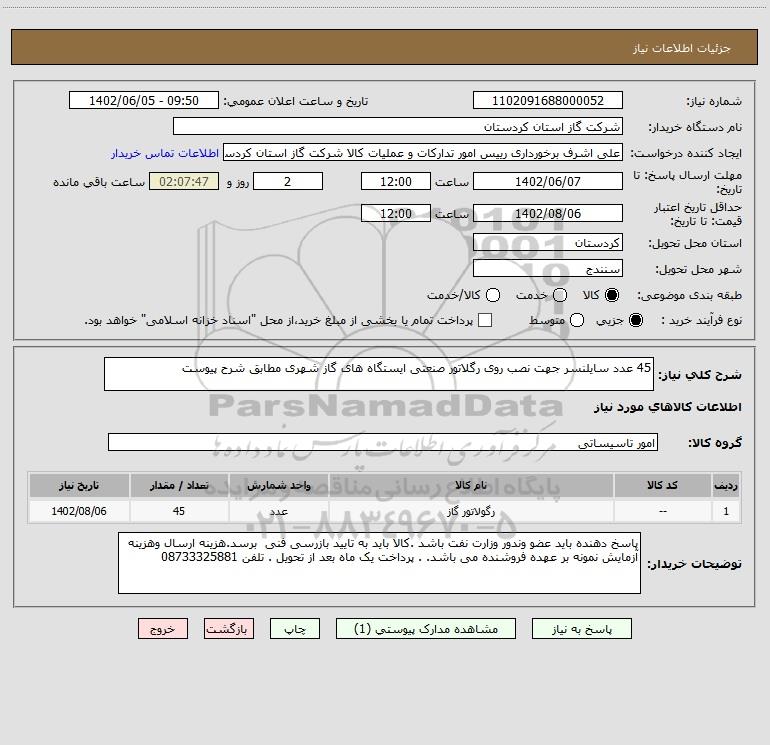770x745 pixels.
Task: Tick the اسناد خزانه اسلامی payment checkbox
Action: [x=485, y=320]
